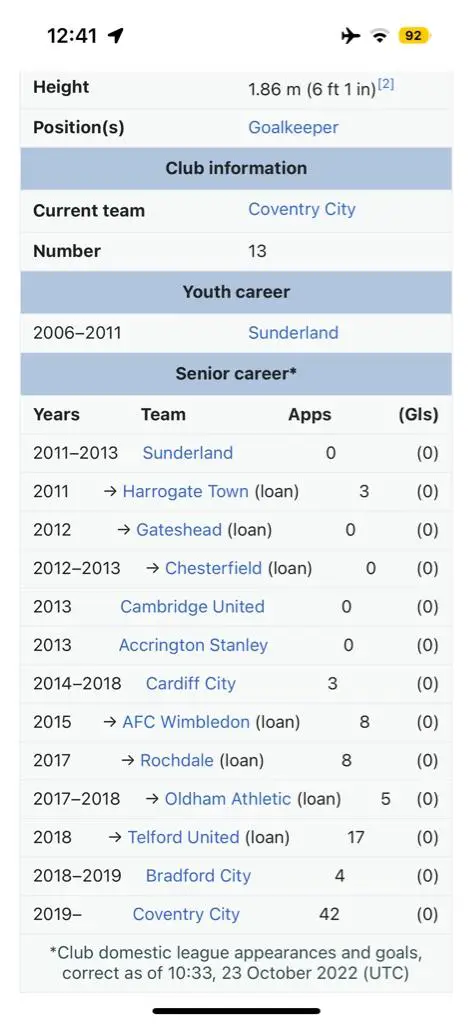This screenshot has width=473, height=1024.
Task: Open the reference [2] footnote link
Action: 386,85
